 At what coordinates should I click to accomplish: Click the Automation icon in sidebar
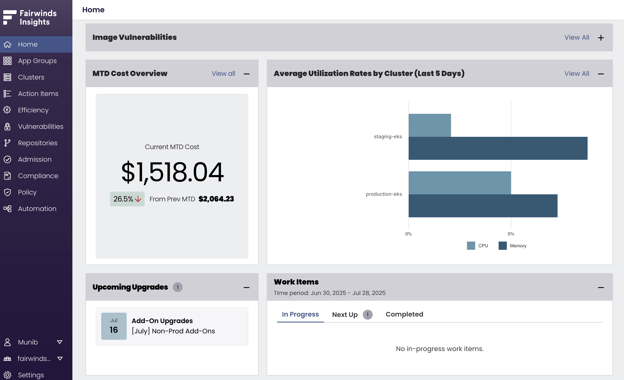click(x=7, y=209)
